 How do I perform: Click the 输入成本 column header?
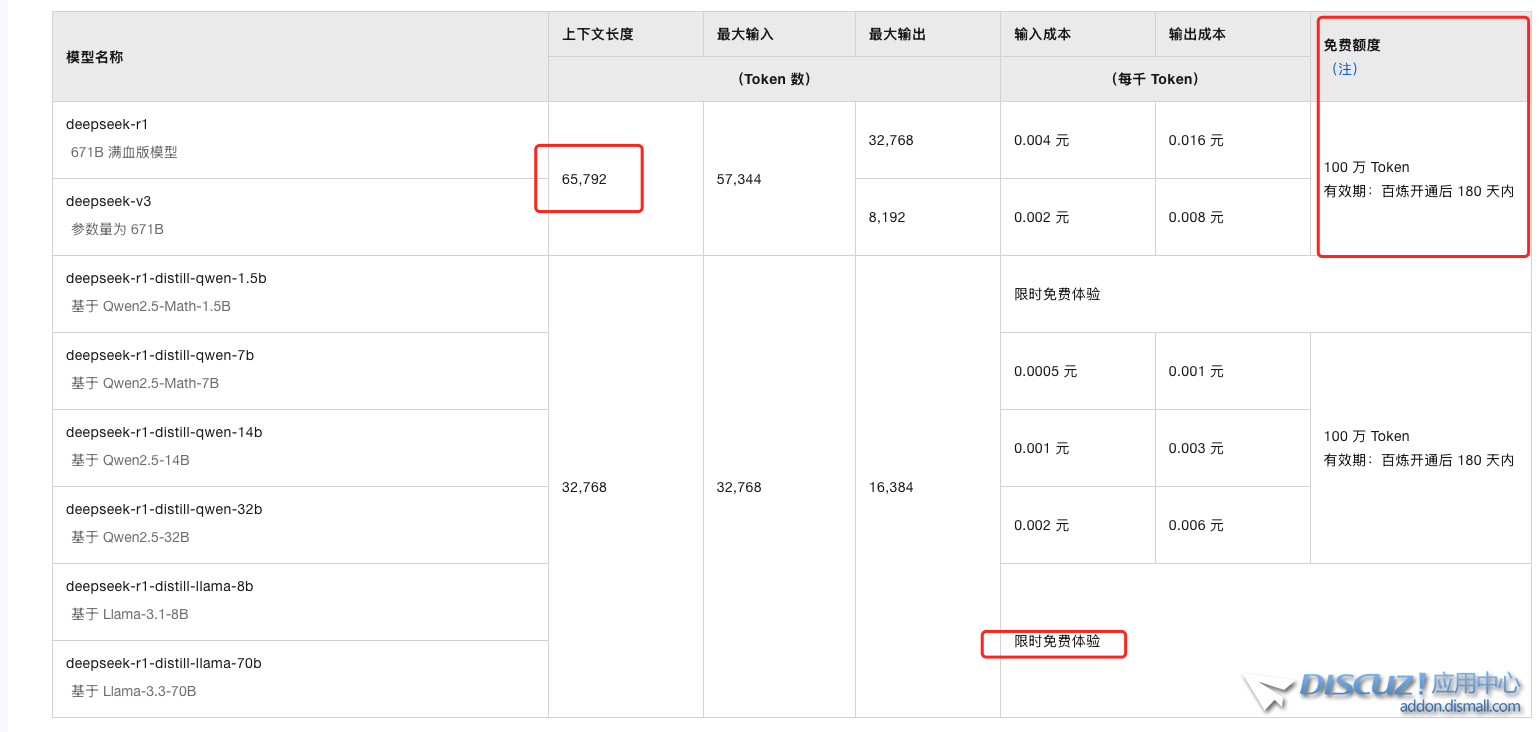tap(1042, 34)
